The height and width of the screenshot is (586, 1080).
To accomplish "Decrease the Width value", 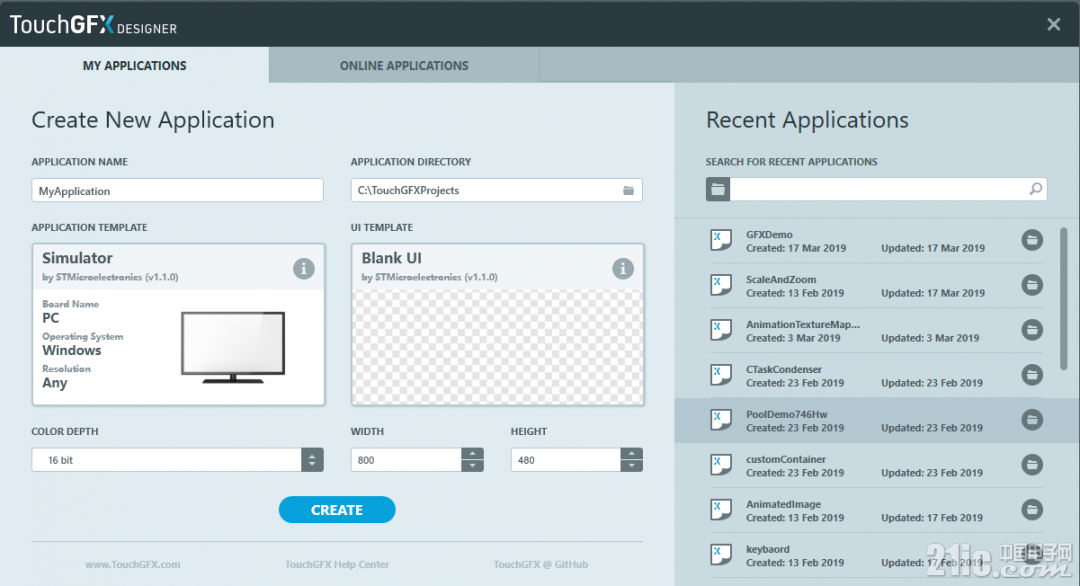I will point(472,466).
